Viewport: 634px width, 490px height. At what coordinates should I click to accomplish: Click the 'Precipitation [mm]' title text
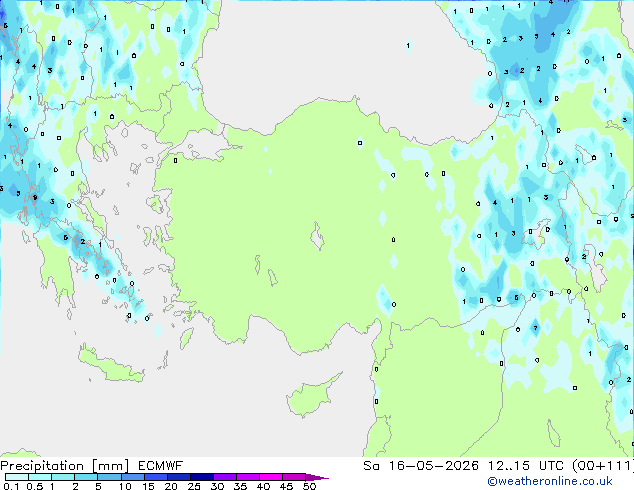(x=65, y=466)
